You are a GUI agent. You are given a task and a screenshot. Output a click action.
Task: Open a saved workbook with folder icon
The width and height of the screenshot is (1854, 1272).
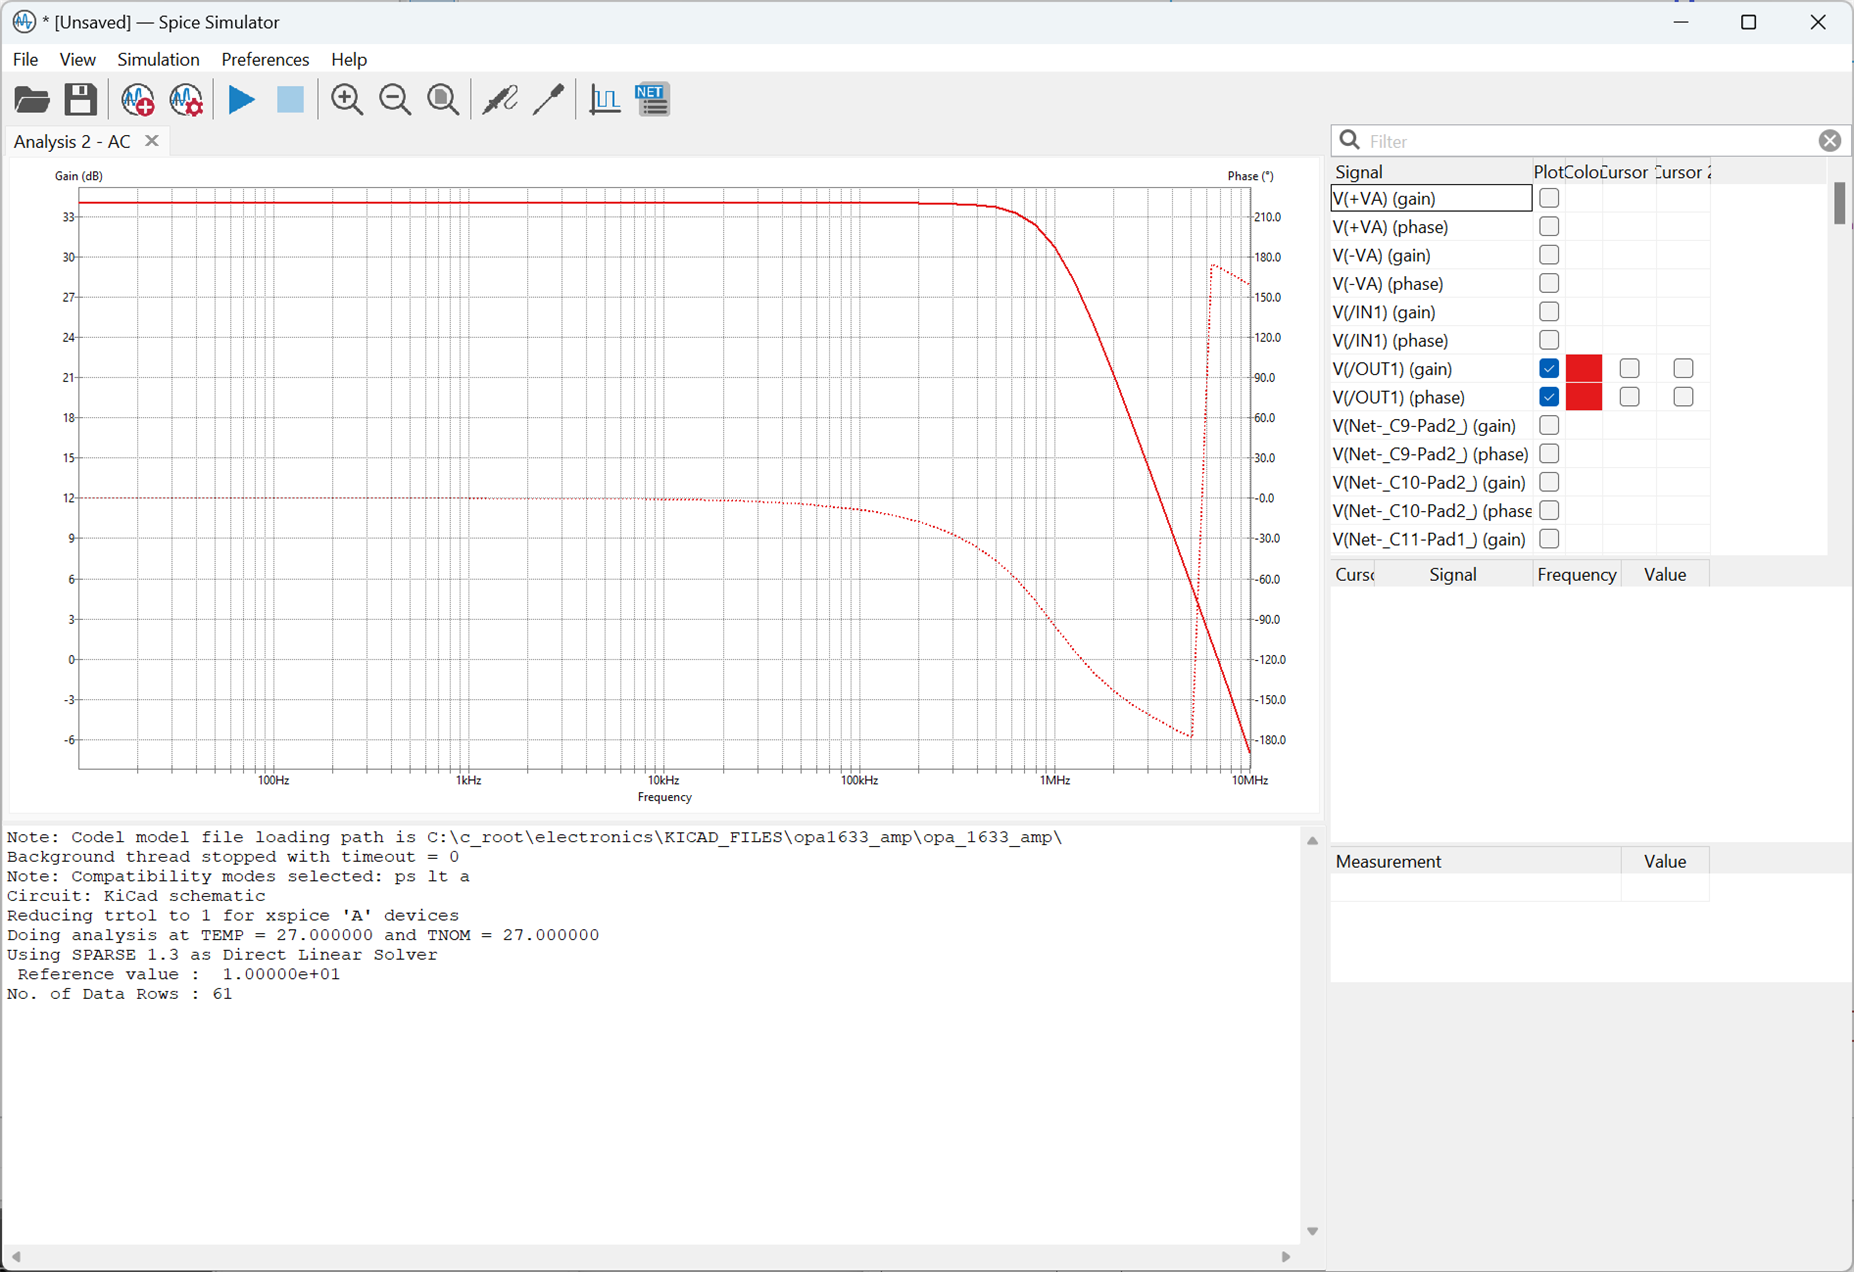(32, 100)
